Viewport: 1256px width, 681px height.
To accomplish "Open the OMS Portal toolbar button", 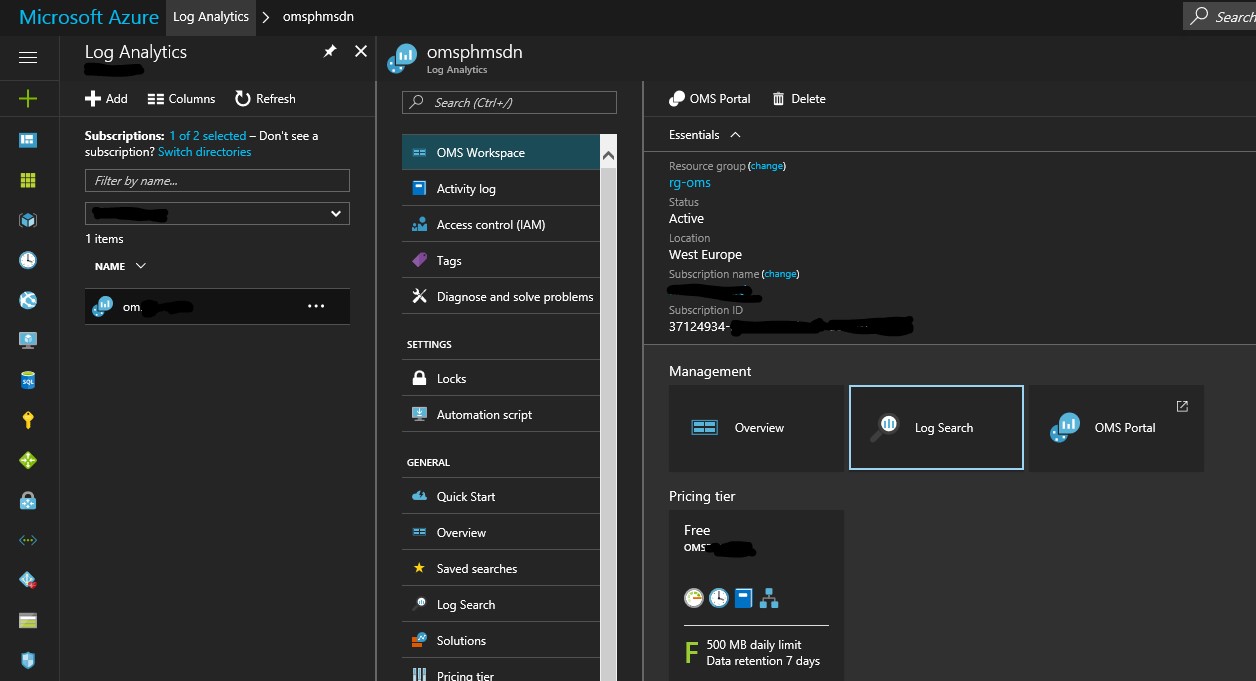I will click(x=710, y=99).
